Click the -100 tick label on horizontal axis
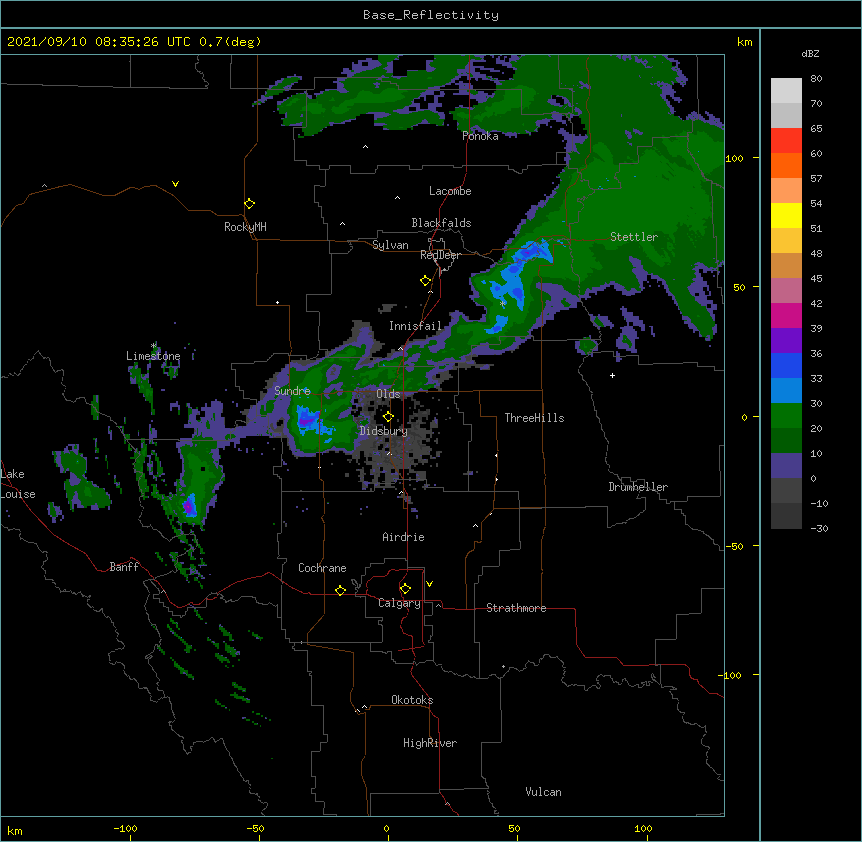This screenshot has height=842, width=862. pyautogui.click(x=126, y=829)
